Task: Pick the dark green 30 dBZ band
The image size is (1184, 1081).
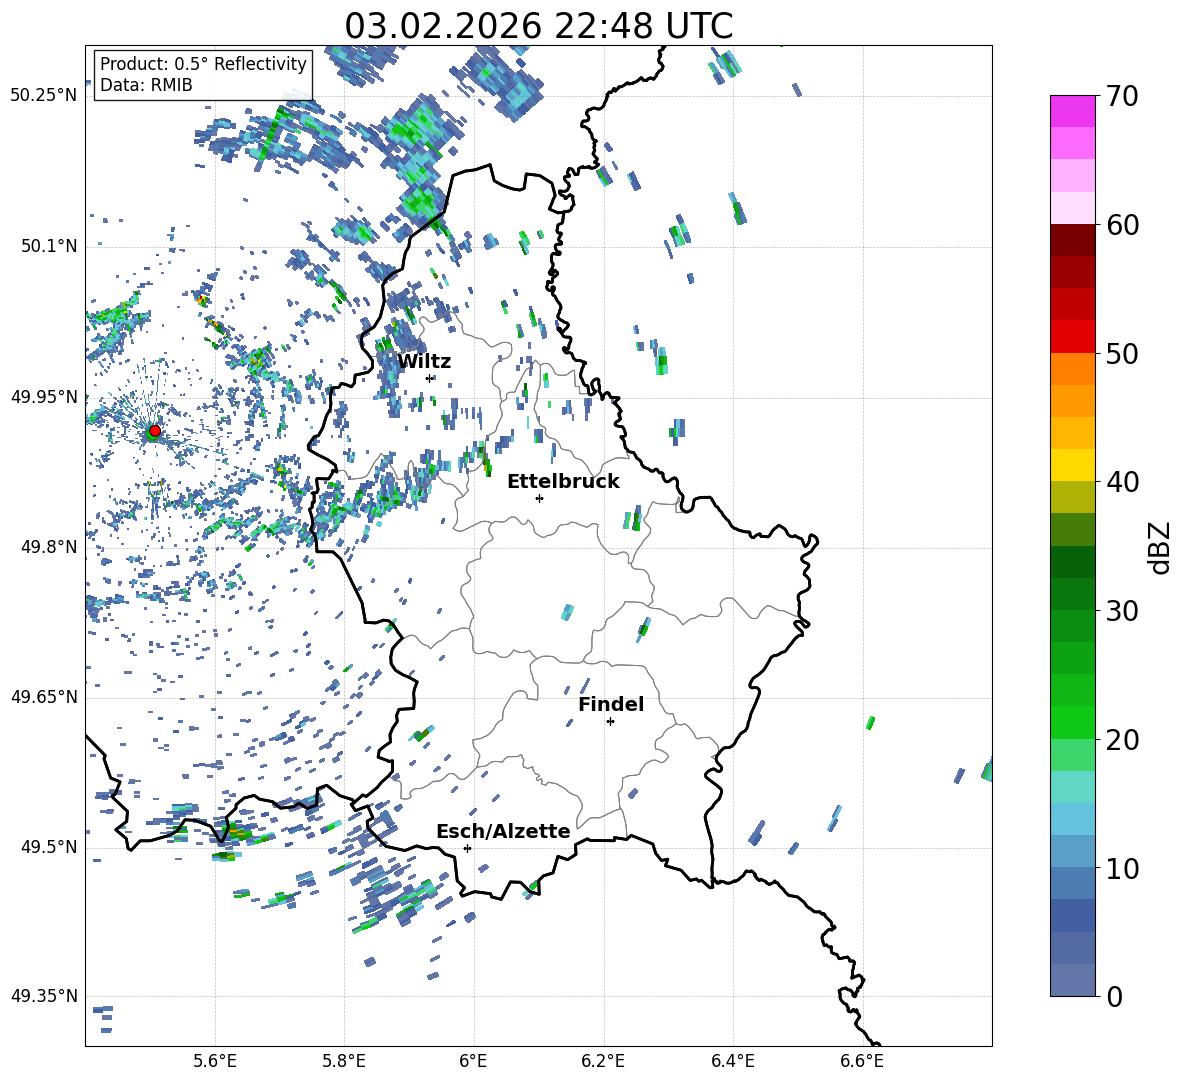Action: coord(1072,594)
